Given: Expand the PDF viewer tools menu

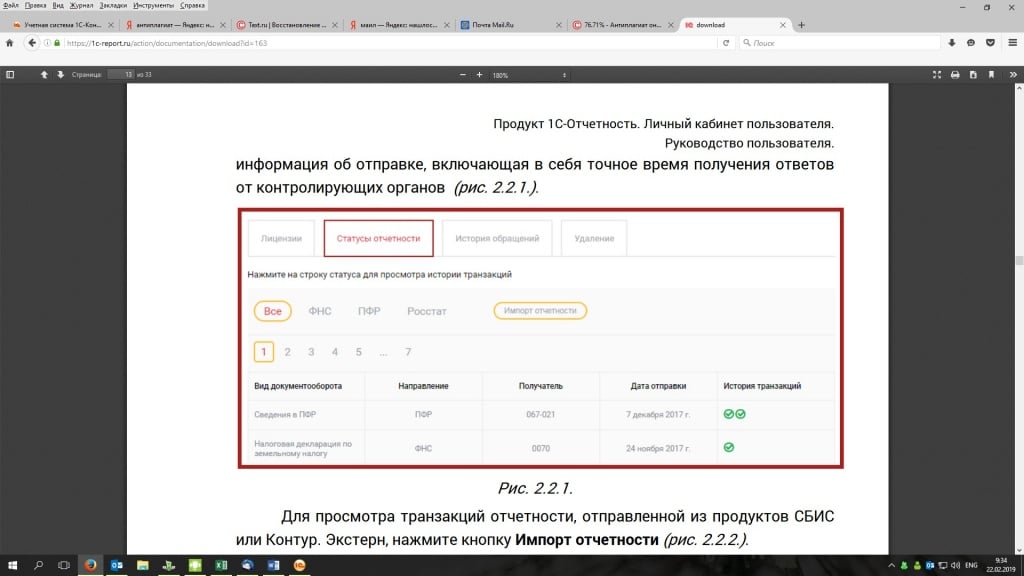Looking at the screenshot, I should (x=1011, y=75).
